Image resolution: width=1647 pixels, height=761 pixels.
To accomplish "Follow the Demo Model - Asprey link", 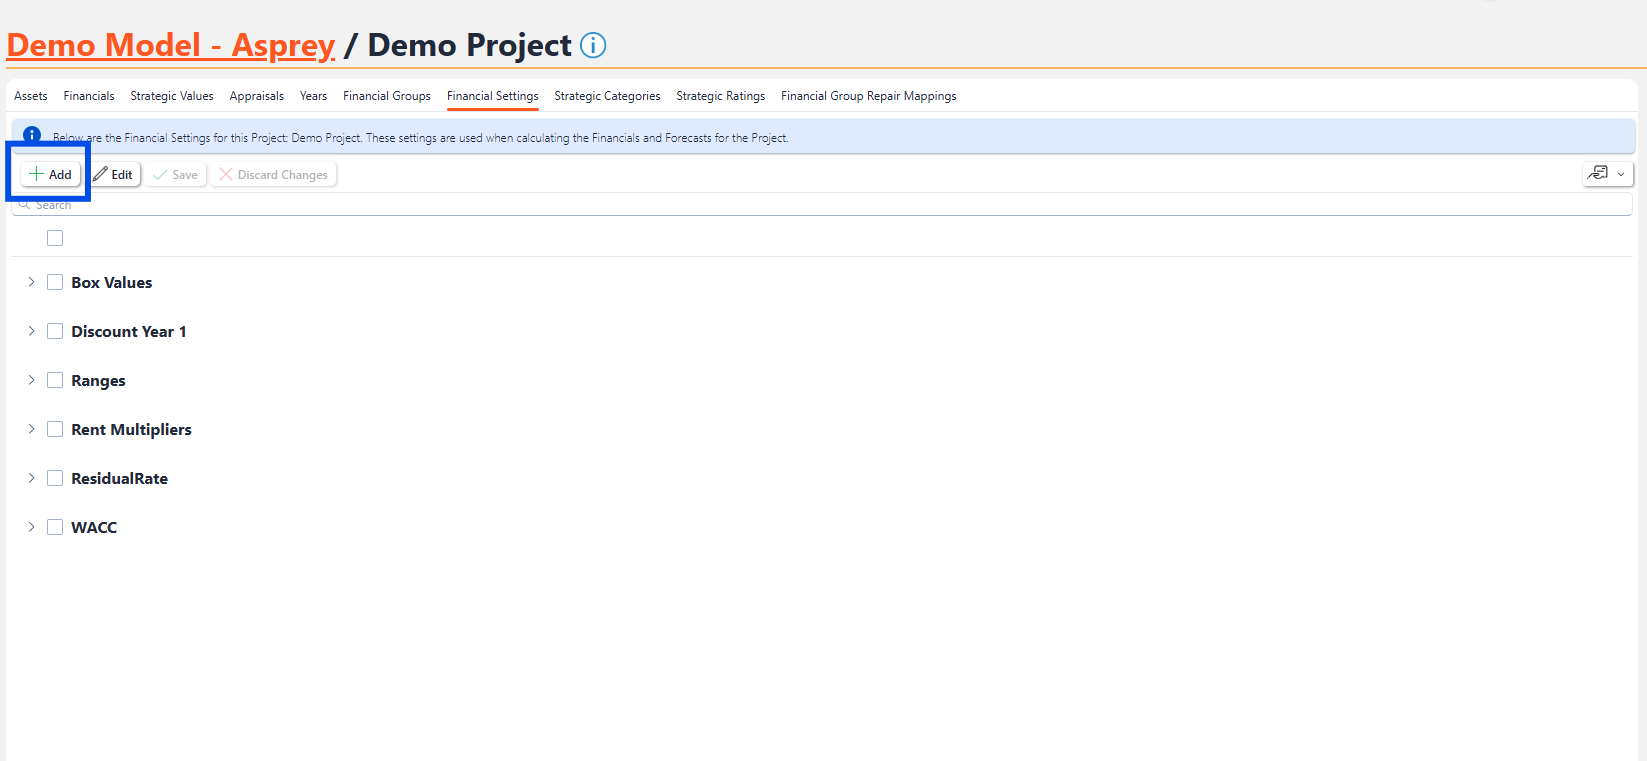I will pos(171,46).
